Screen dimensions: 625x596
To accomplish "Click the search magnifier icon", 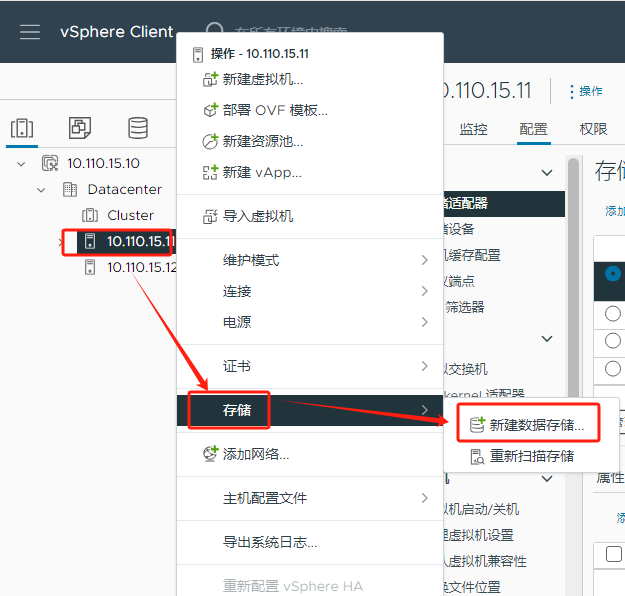I will pos(214,28).
